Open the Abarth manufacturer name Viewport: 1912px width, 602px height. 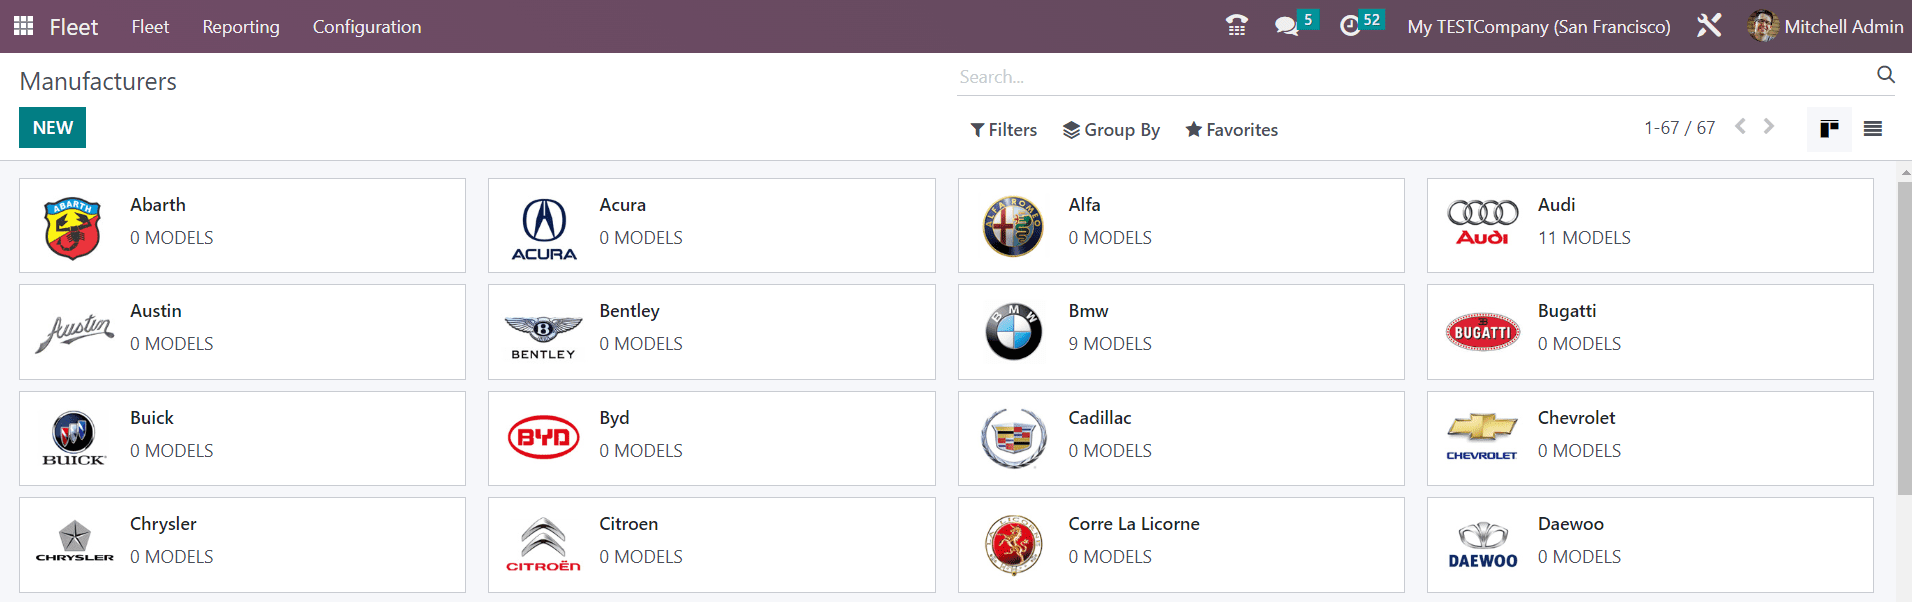[158, 205]
